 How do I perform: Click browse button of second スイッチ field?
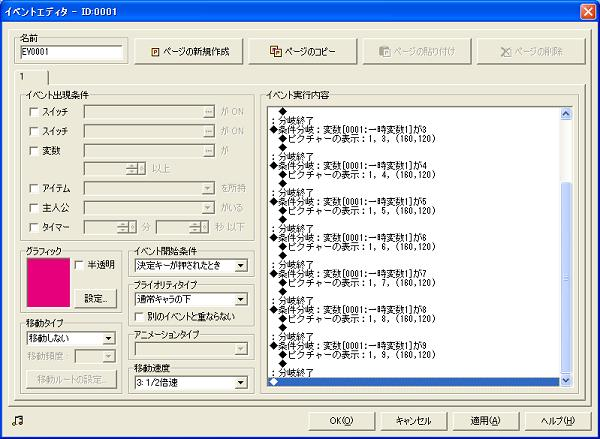click(x=208, y=131)
